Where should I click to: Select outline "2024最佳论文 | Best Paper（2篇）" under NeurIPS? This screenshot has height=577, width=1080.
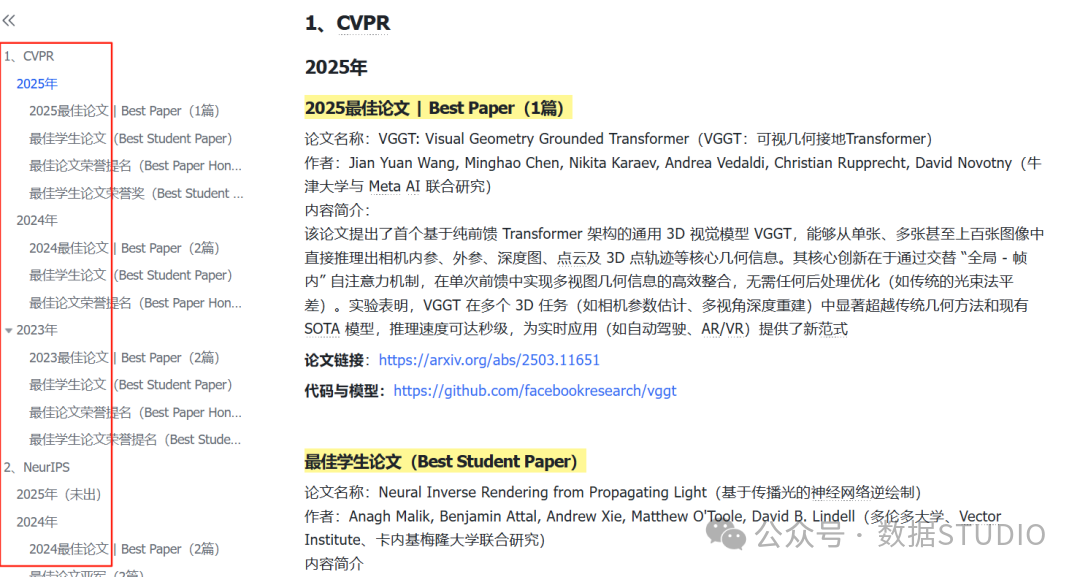tap(124, 549)
